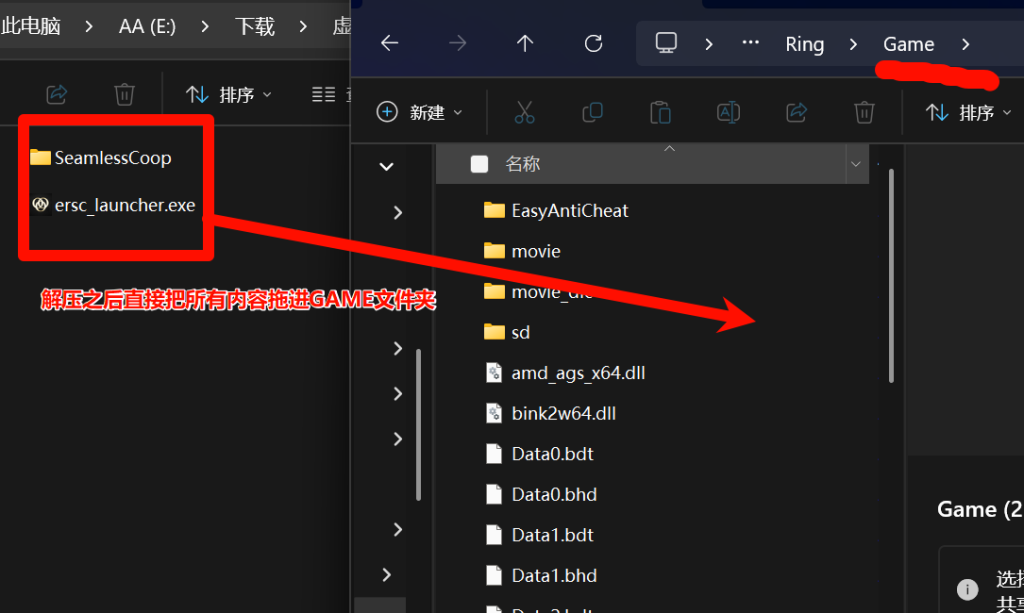Click AA (E:) breadcrumb in the left window
The height and width of the screenshot is (613, 1024).
click(x=147, y=26)
